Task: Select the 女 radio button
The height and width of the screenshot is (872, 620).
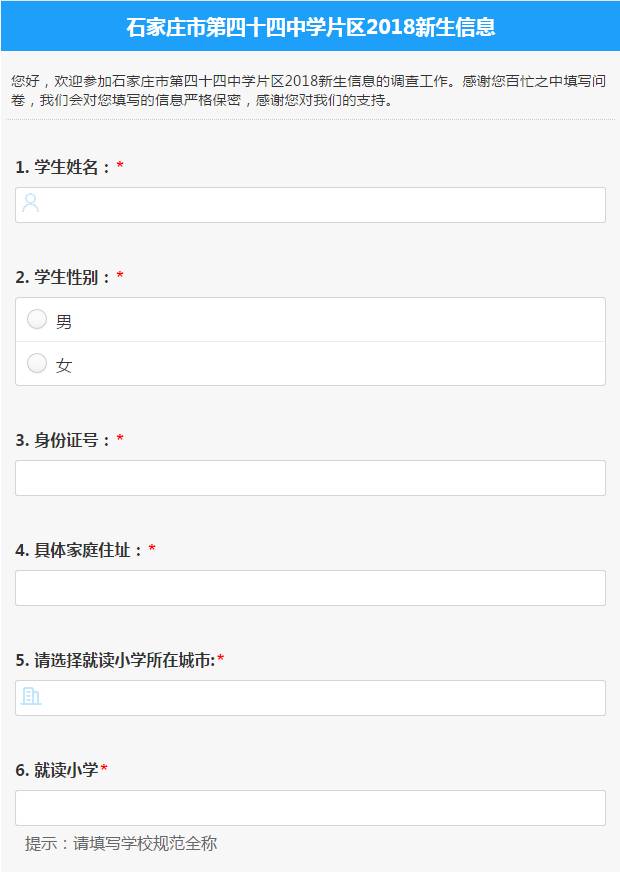Action: click(37, 364)
